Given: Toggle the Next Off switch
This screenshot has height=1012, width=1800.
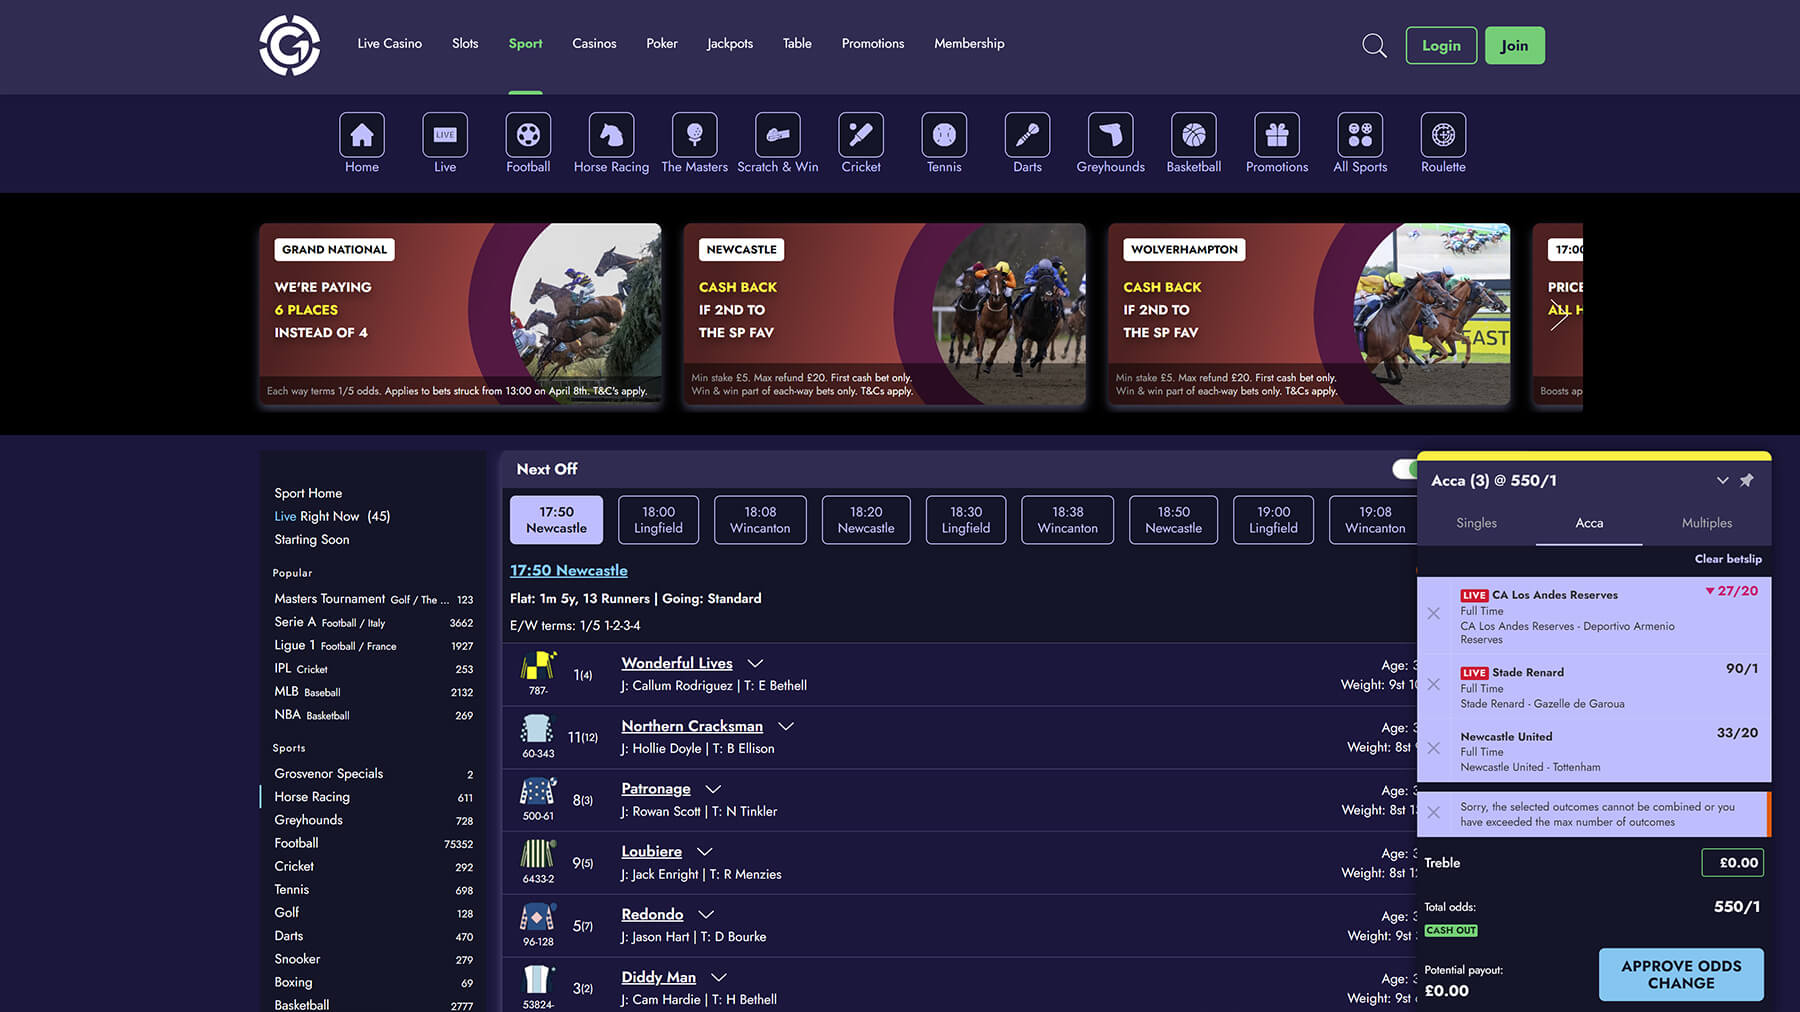Looking at the screenshot, I should click(x=1404, y=469).
